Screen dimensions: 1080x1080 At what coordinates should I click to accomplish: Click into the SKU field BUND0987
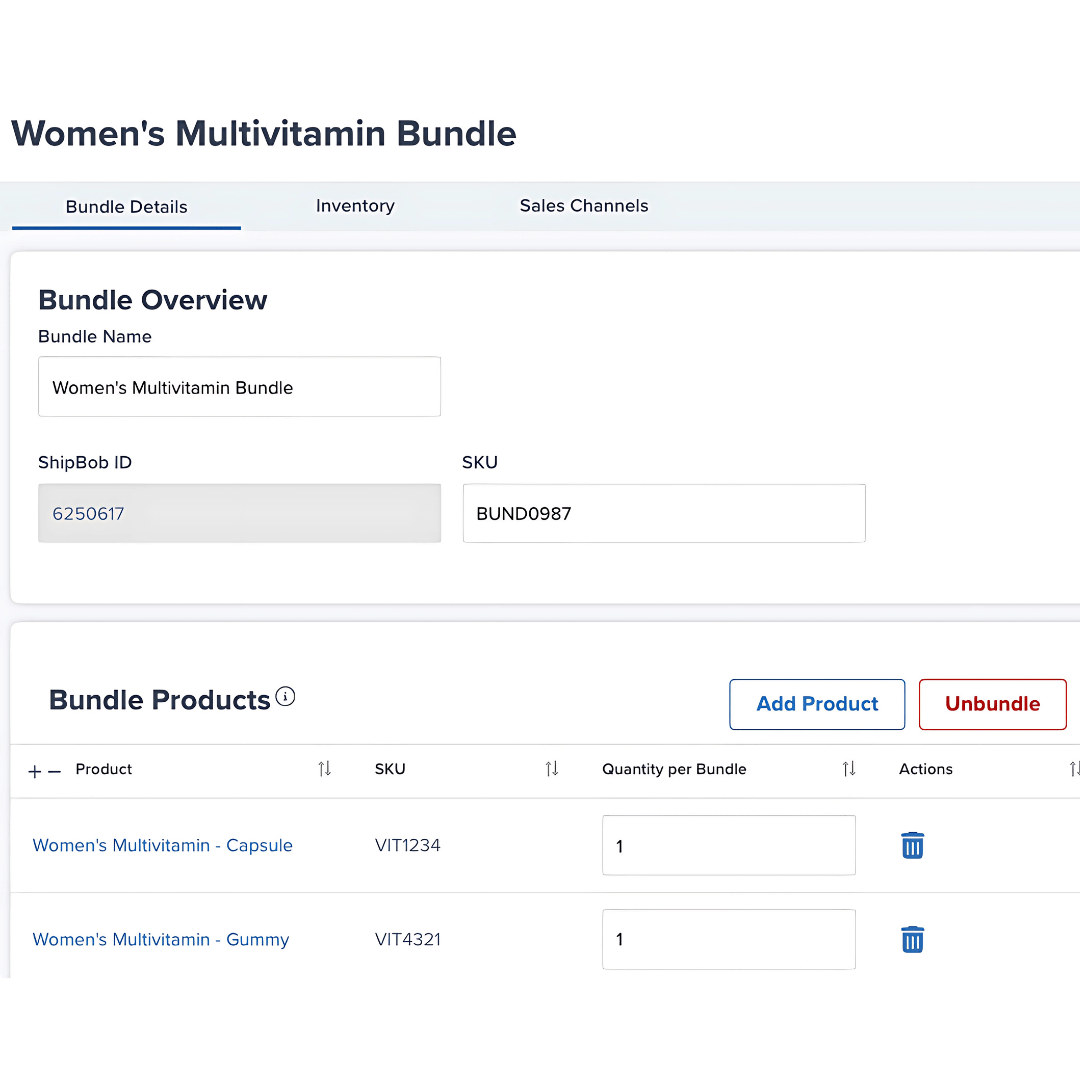pyautogui.click(x=663, y=514)
